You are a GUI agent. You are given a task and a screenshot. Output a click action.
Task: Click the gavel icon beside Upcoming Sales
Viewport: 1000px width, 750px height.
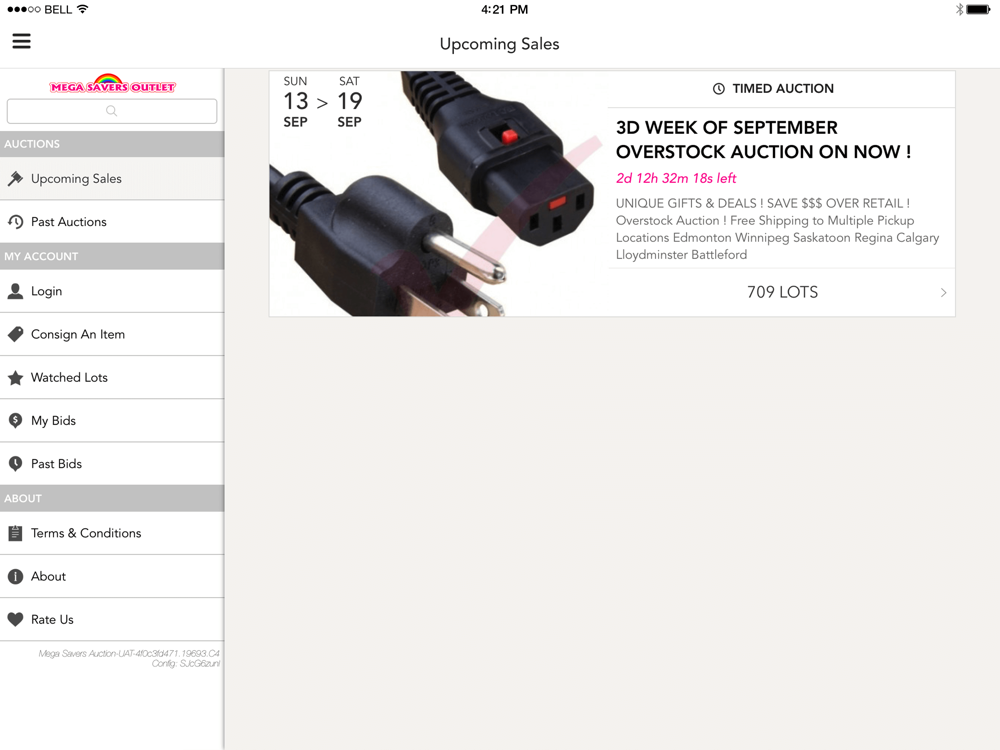click(x=15, y=179)
